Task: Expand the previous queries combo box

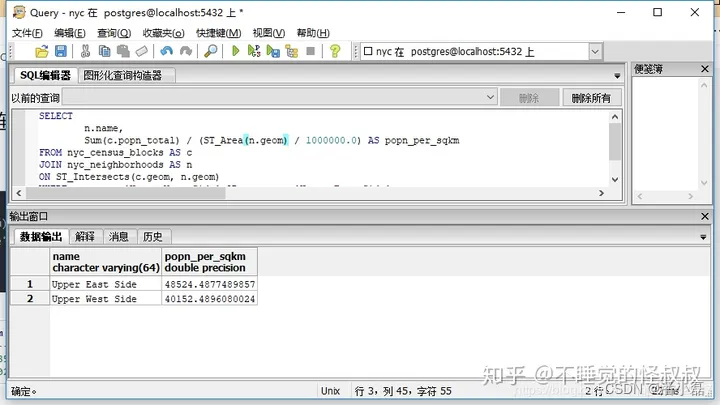Action: point(490,97)
